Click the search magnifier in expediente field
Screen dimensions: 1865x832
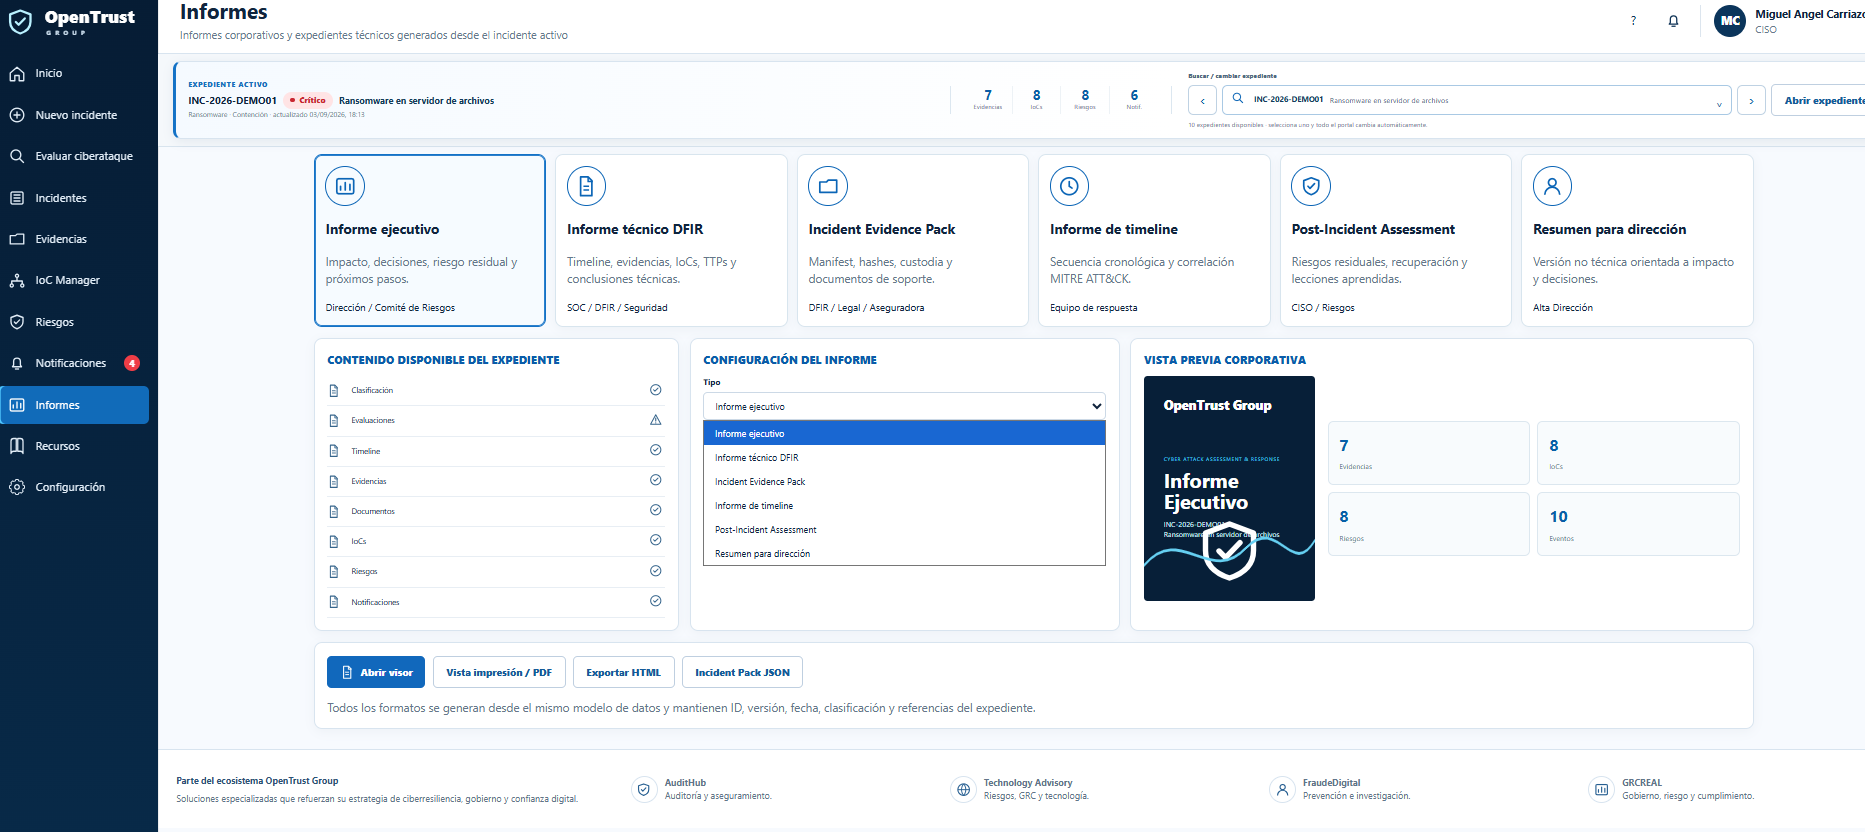1238,99
